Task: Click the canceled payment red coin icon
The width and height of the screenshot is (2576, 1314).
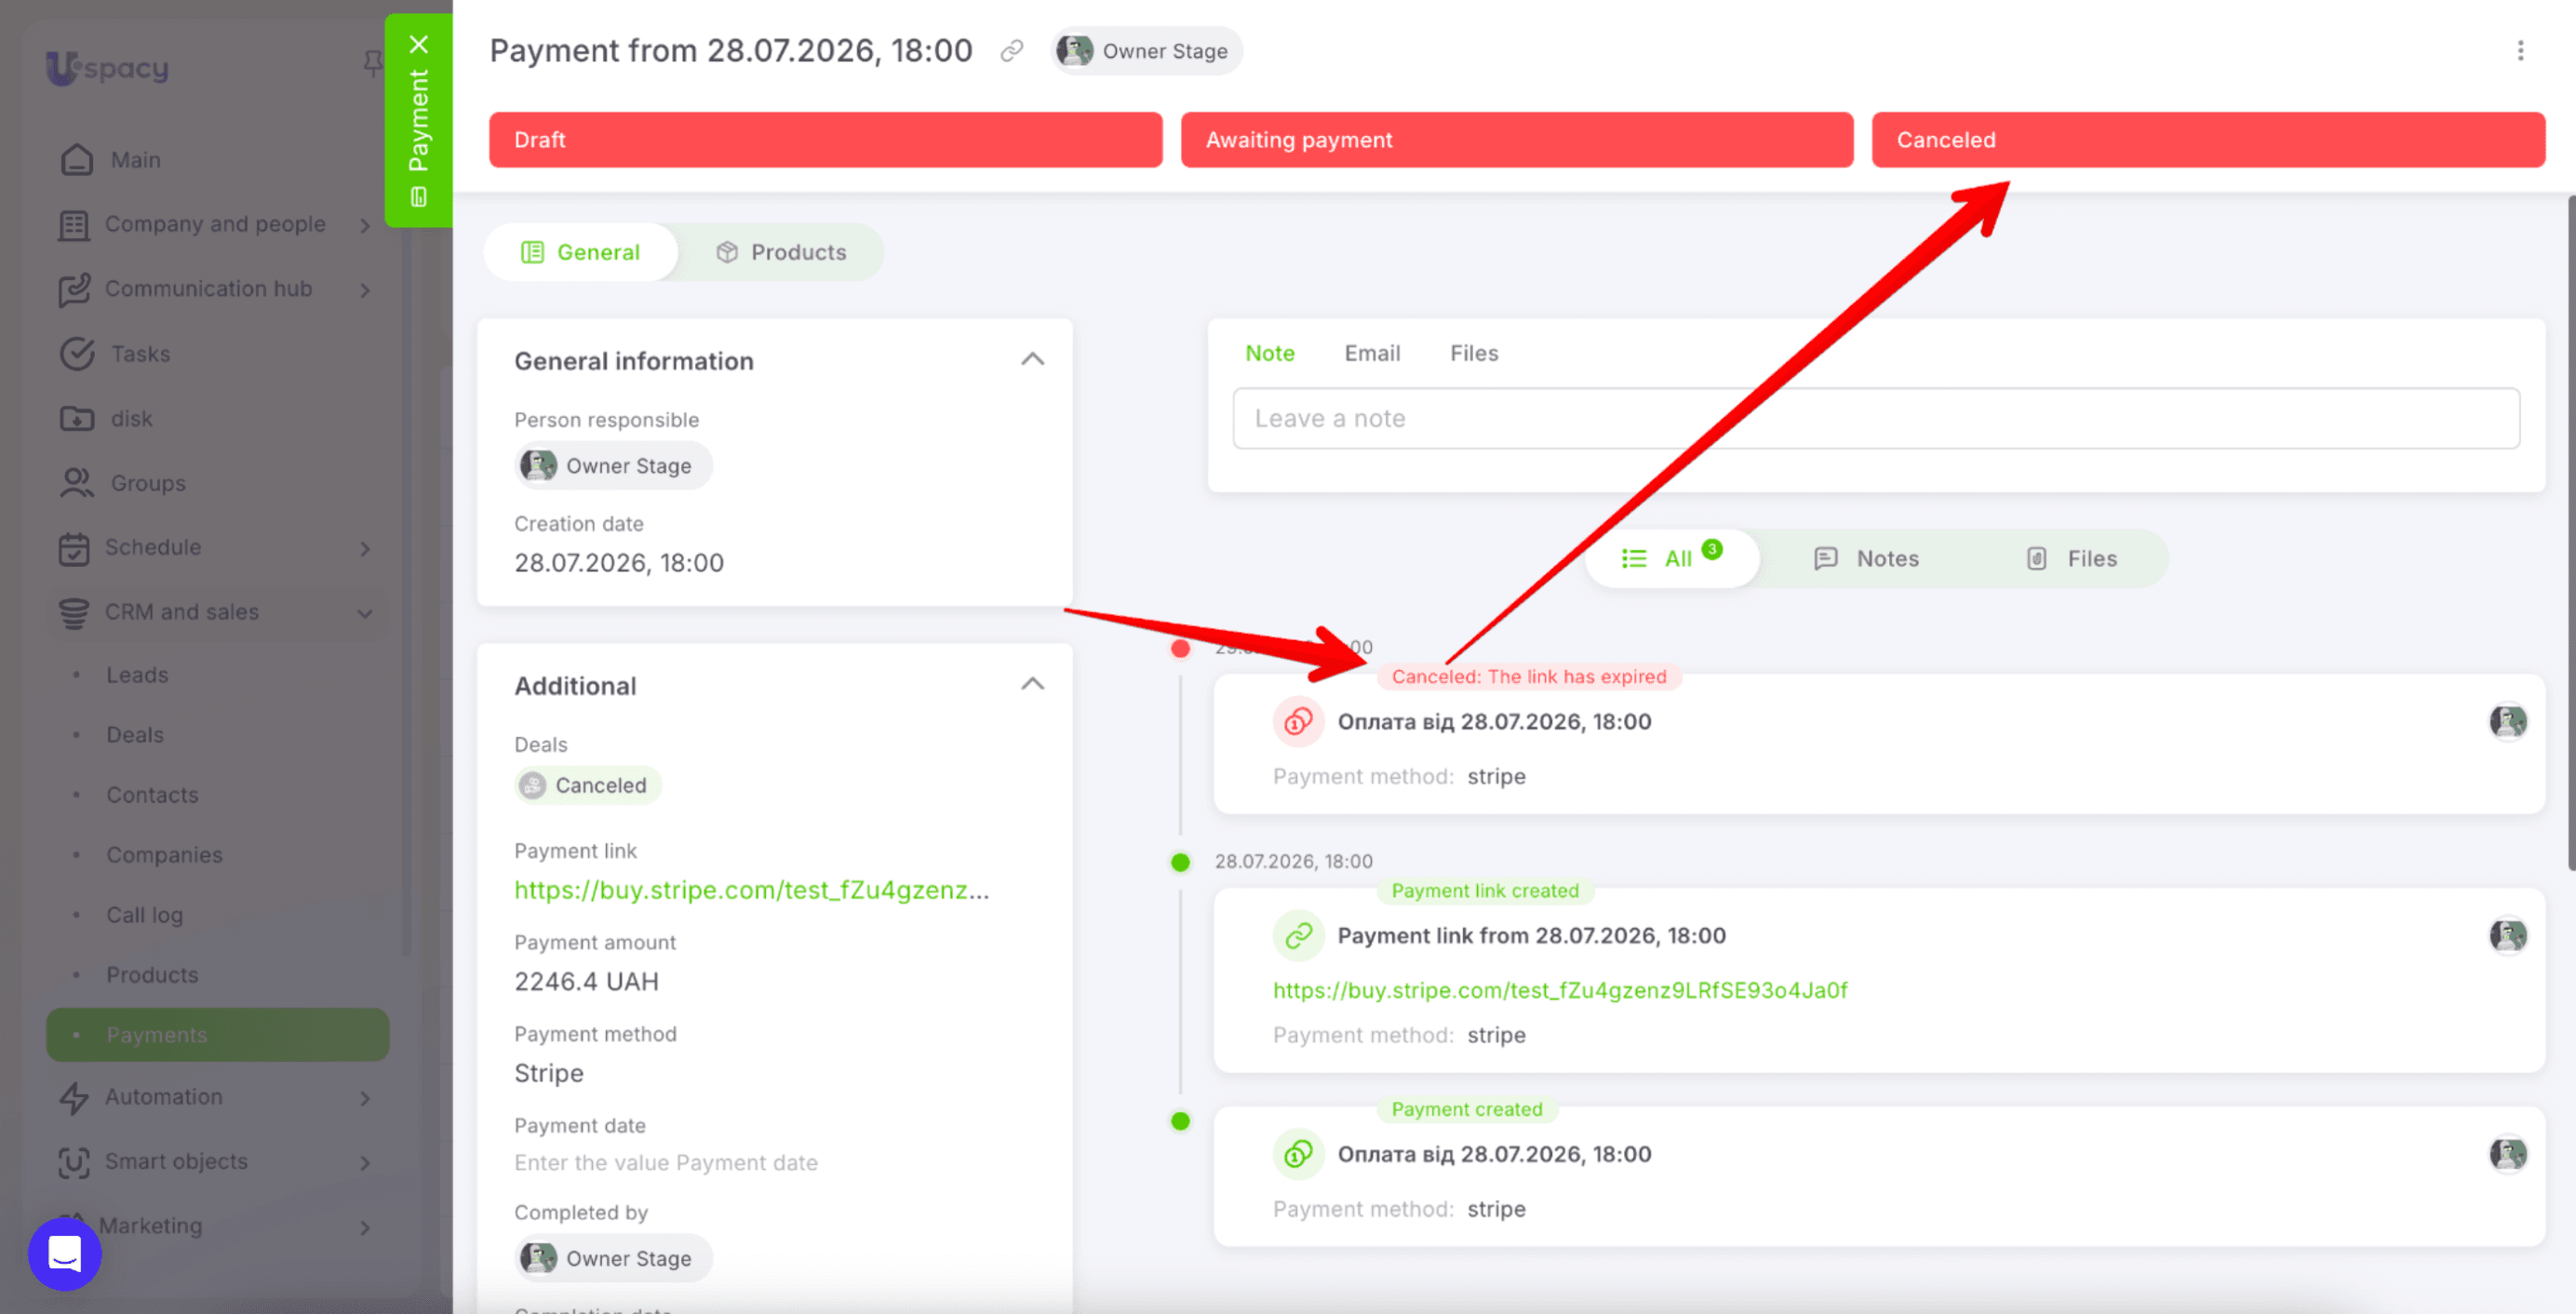Action: point(1298,721)
